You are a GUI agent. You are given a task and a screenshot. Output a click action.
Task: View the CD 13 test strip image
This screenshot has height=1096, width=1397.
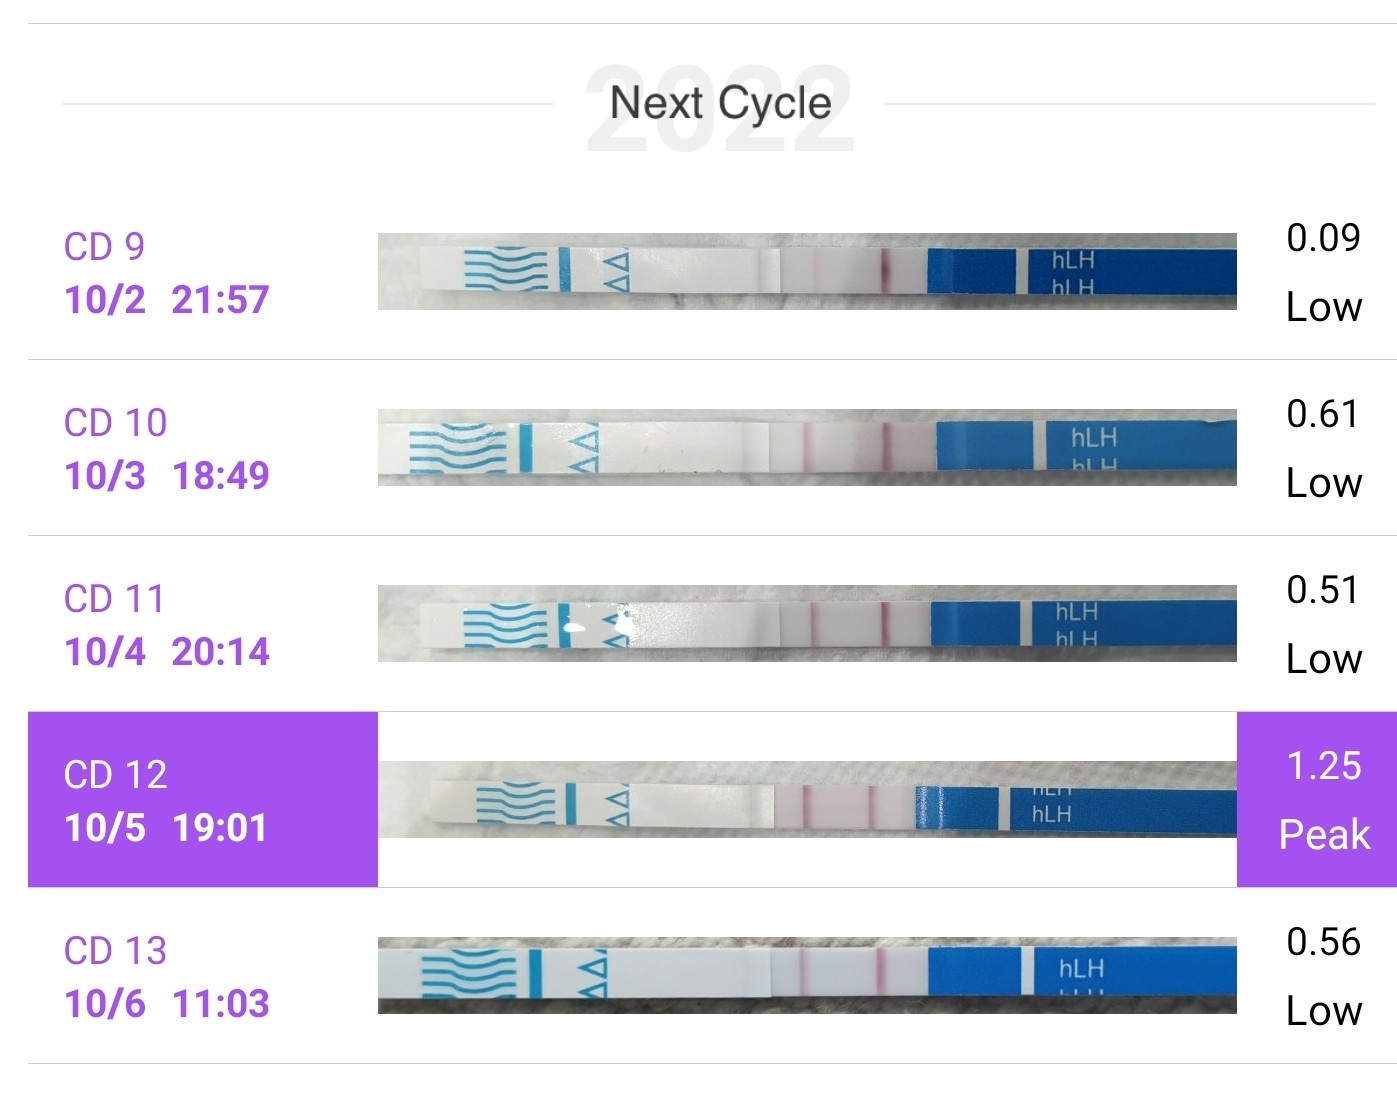[x=806, y=975]
